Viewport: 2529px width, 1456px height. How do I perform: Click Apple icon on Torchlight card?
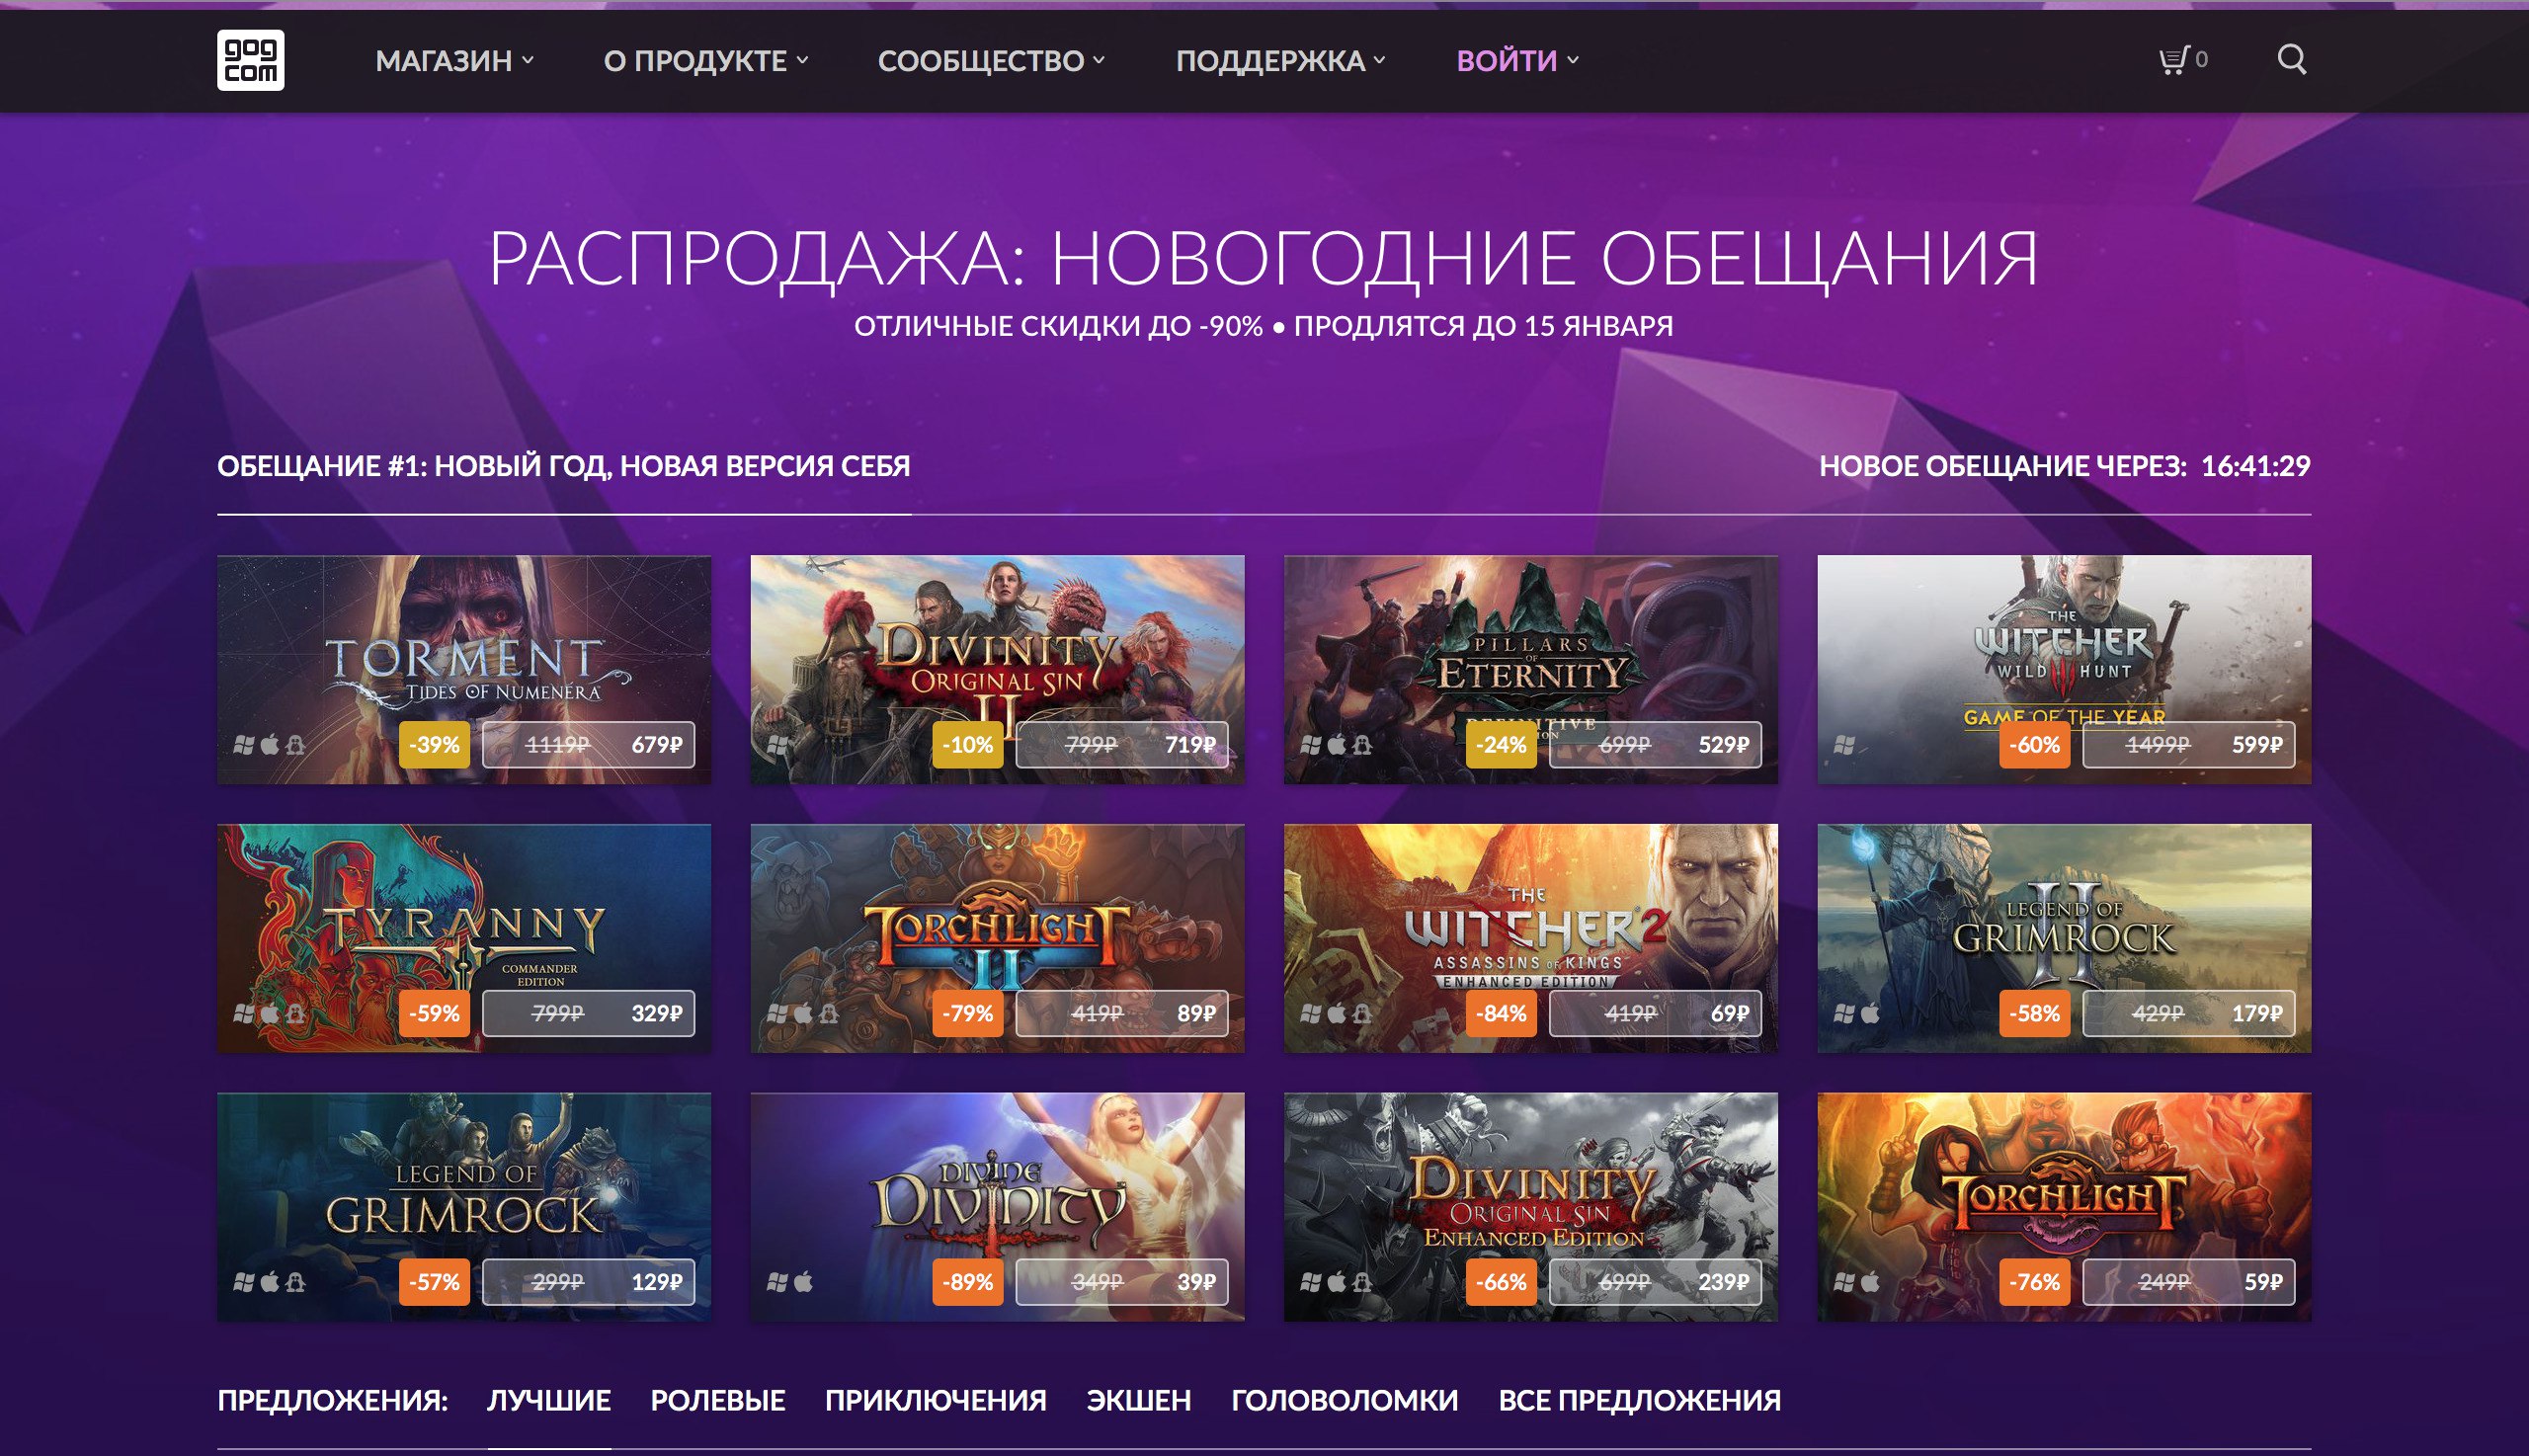click(1870, 1282)
